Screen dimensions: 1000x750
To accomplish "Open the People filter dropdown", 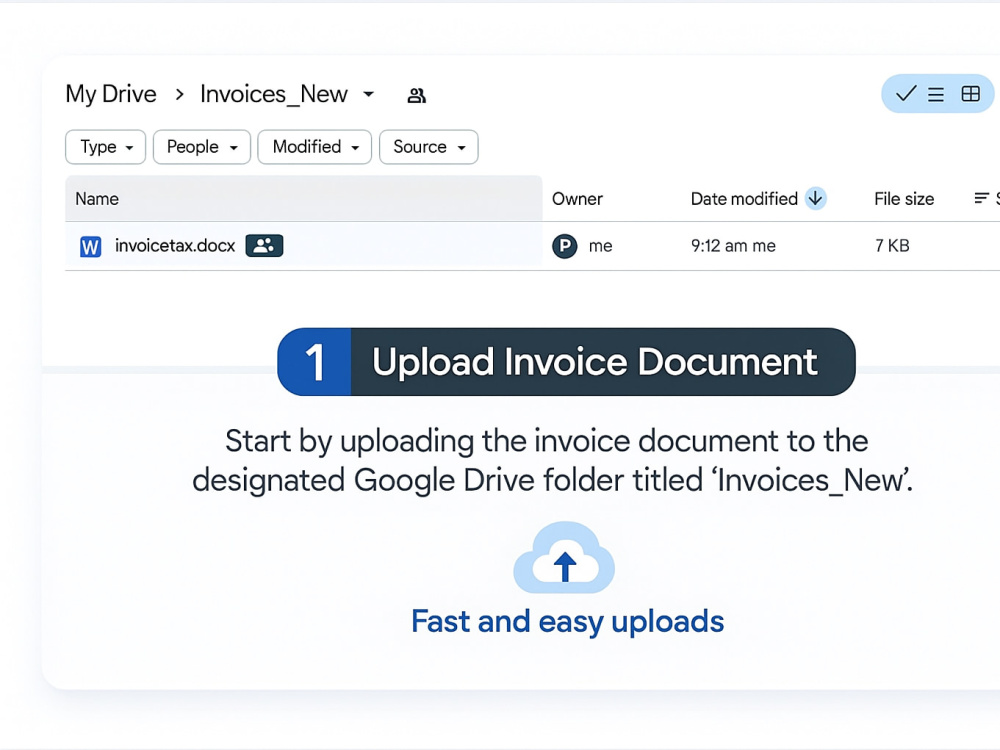I will tap(202, 147).
